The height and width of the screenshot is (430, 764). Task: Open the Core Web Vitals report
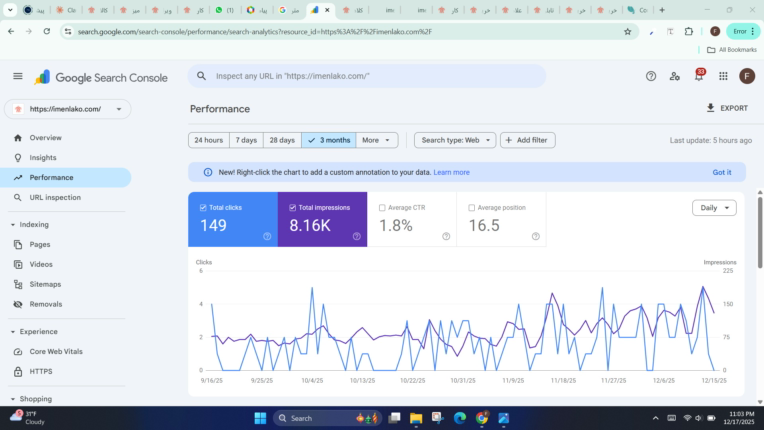[x=65, y=352]
